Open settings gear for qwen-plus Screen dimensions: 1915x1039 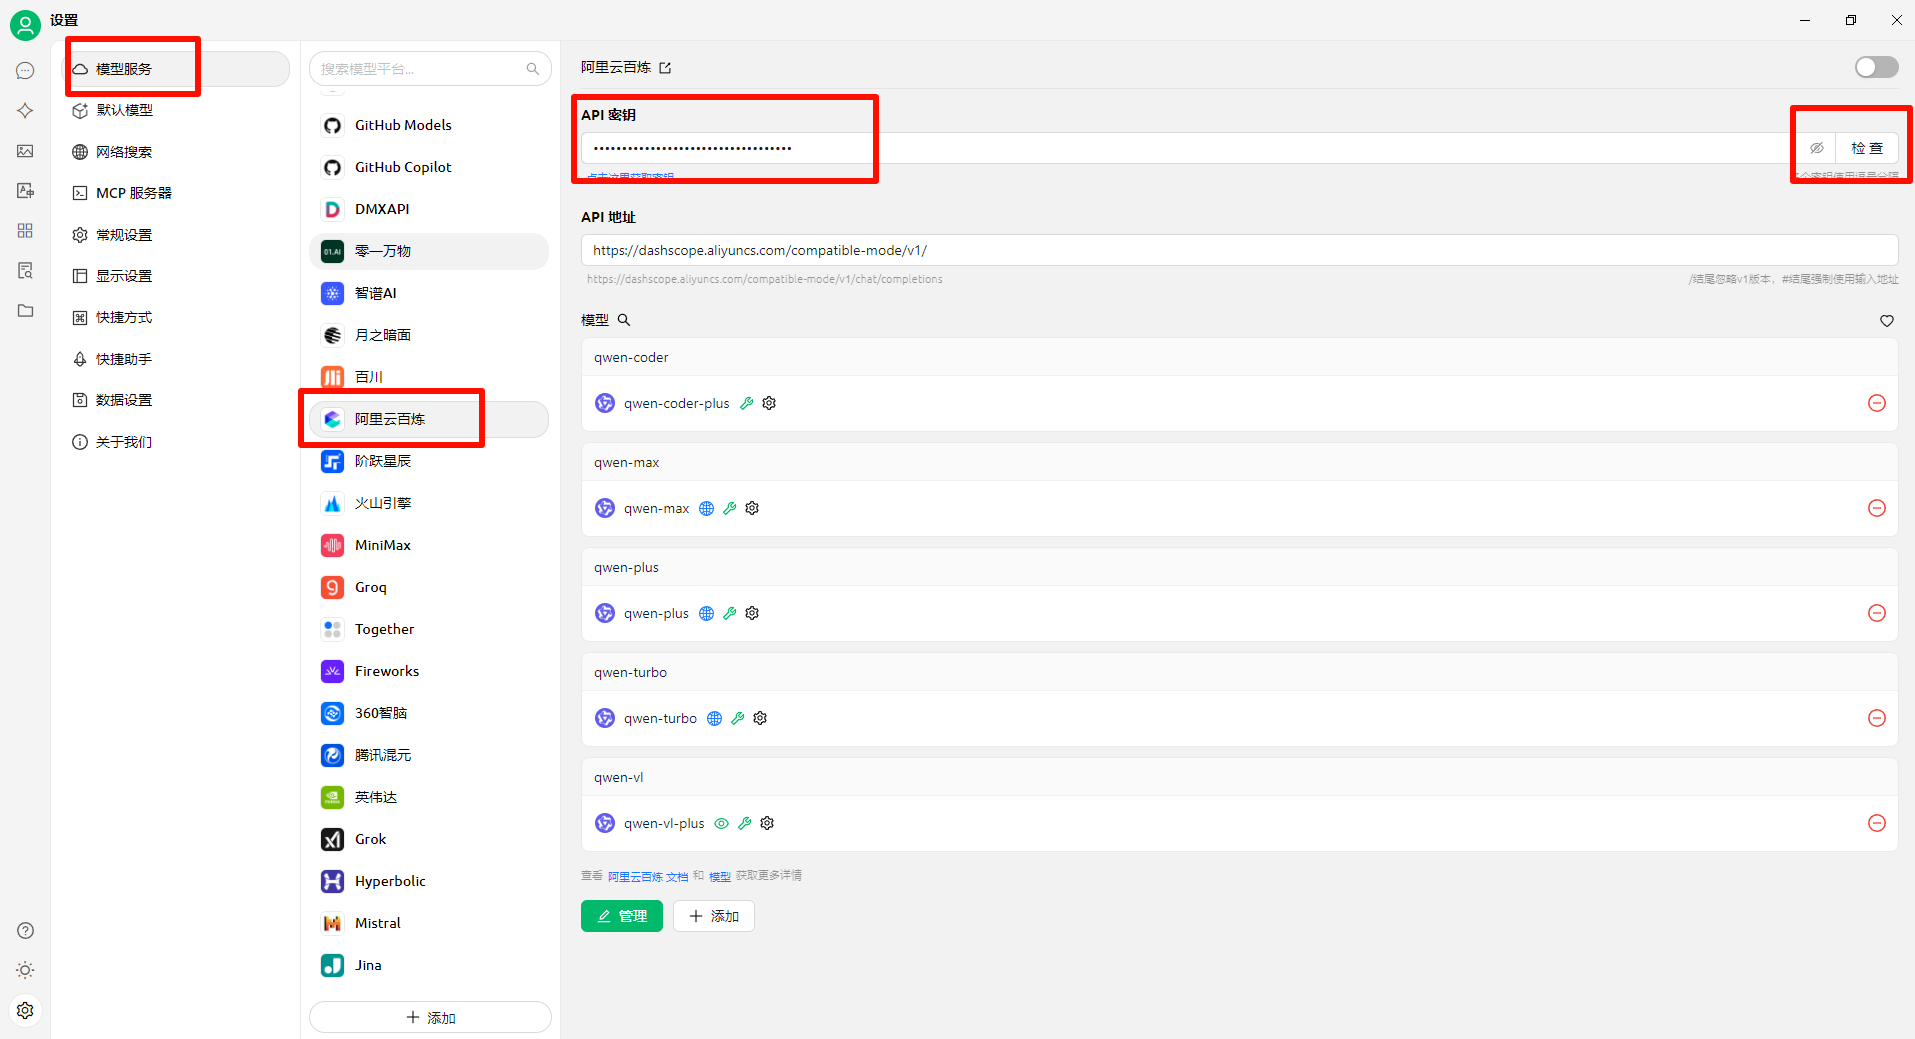click(752, 613)
